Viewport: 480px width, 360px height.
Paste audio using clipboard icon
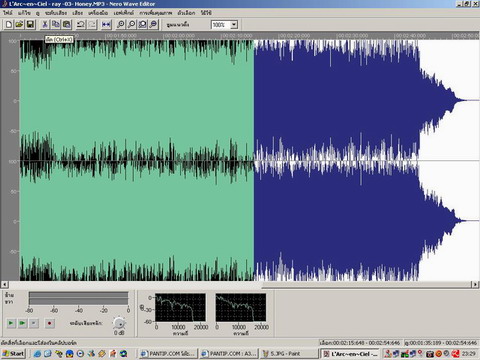pyautogui.click(x=67, y=24)
